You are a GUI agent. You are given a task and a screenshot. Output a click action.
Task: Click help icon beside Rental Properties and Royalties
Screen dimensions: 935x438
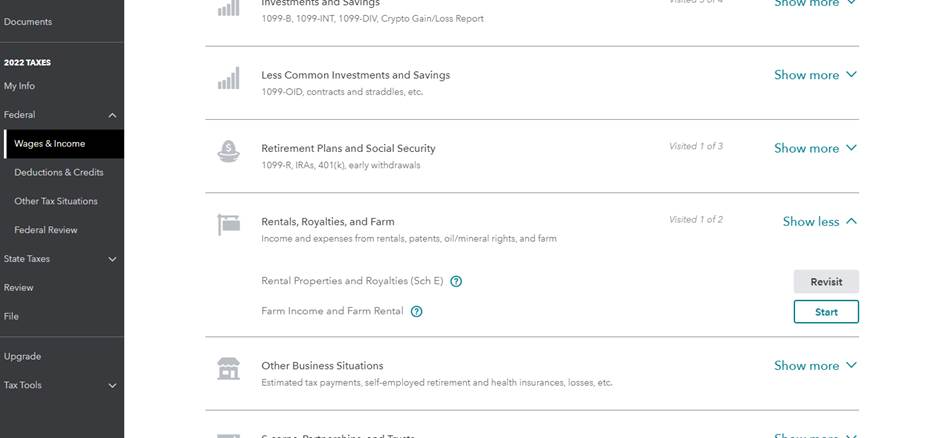click(x=456, y=281)
